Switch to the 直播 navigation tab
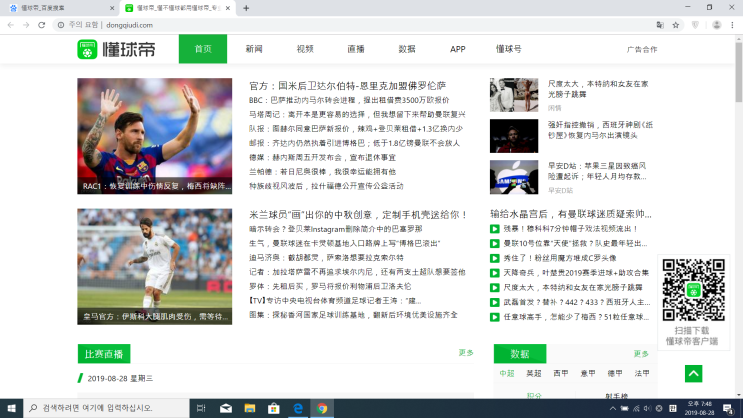743x418 pixels. click(356, 49)
